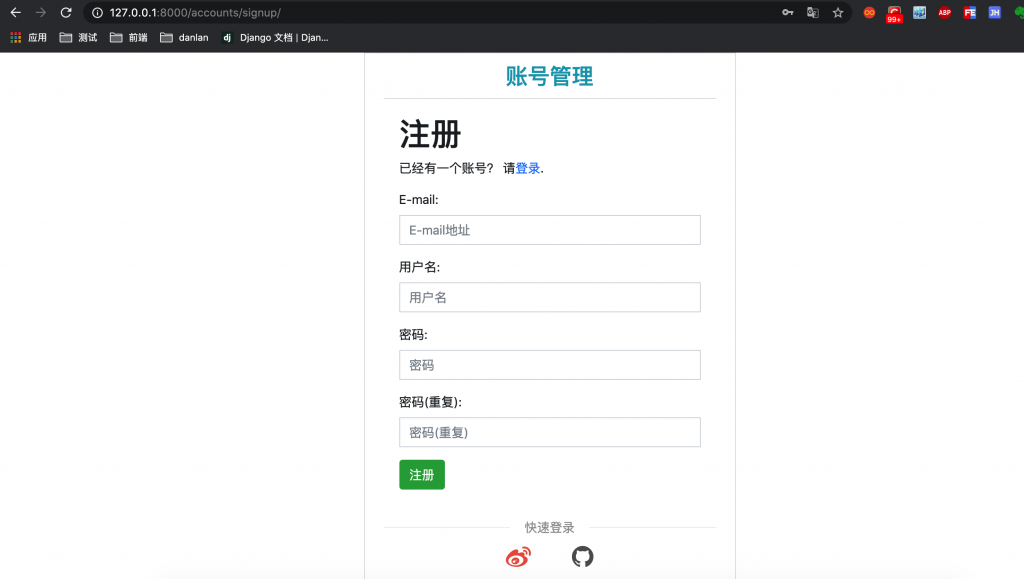Open the AdBlock Plus extension
Screen dimensions: 1024x579
[944, 13]
